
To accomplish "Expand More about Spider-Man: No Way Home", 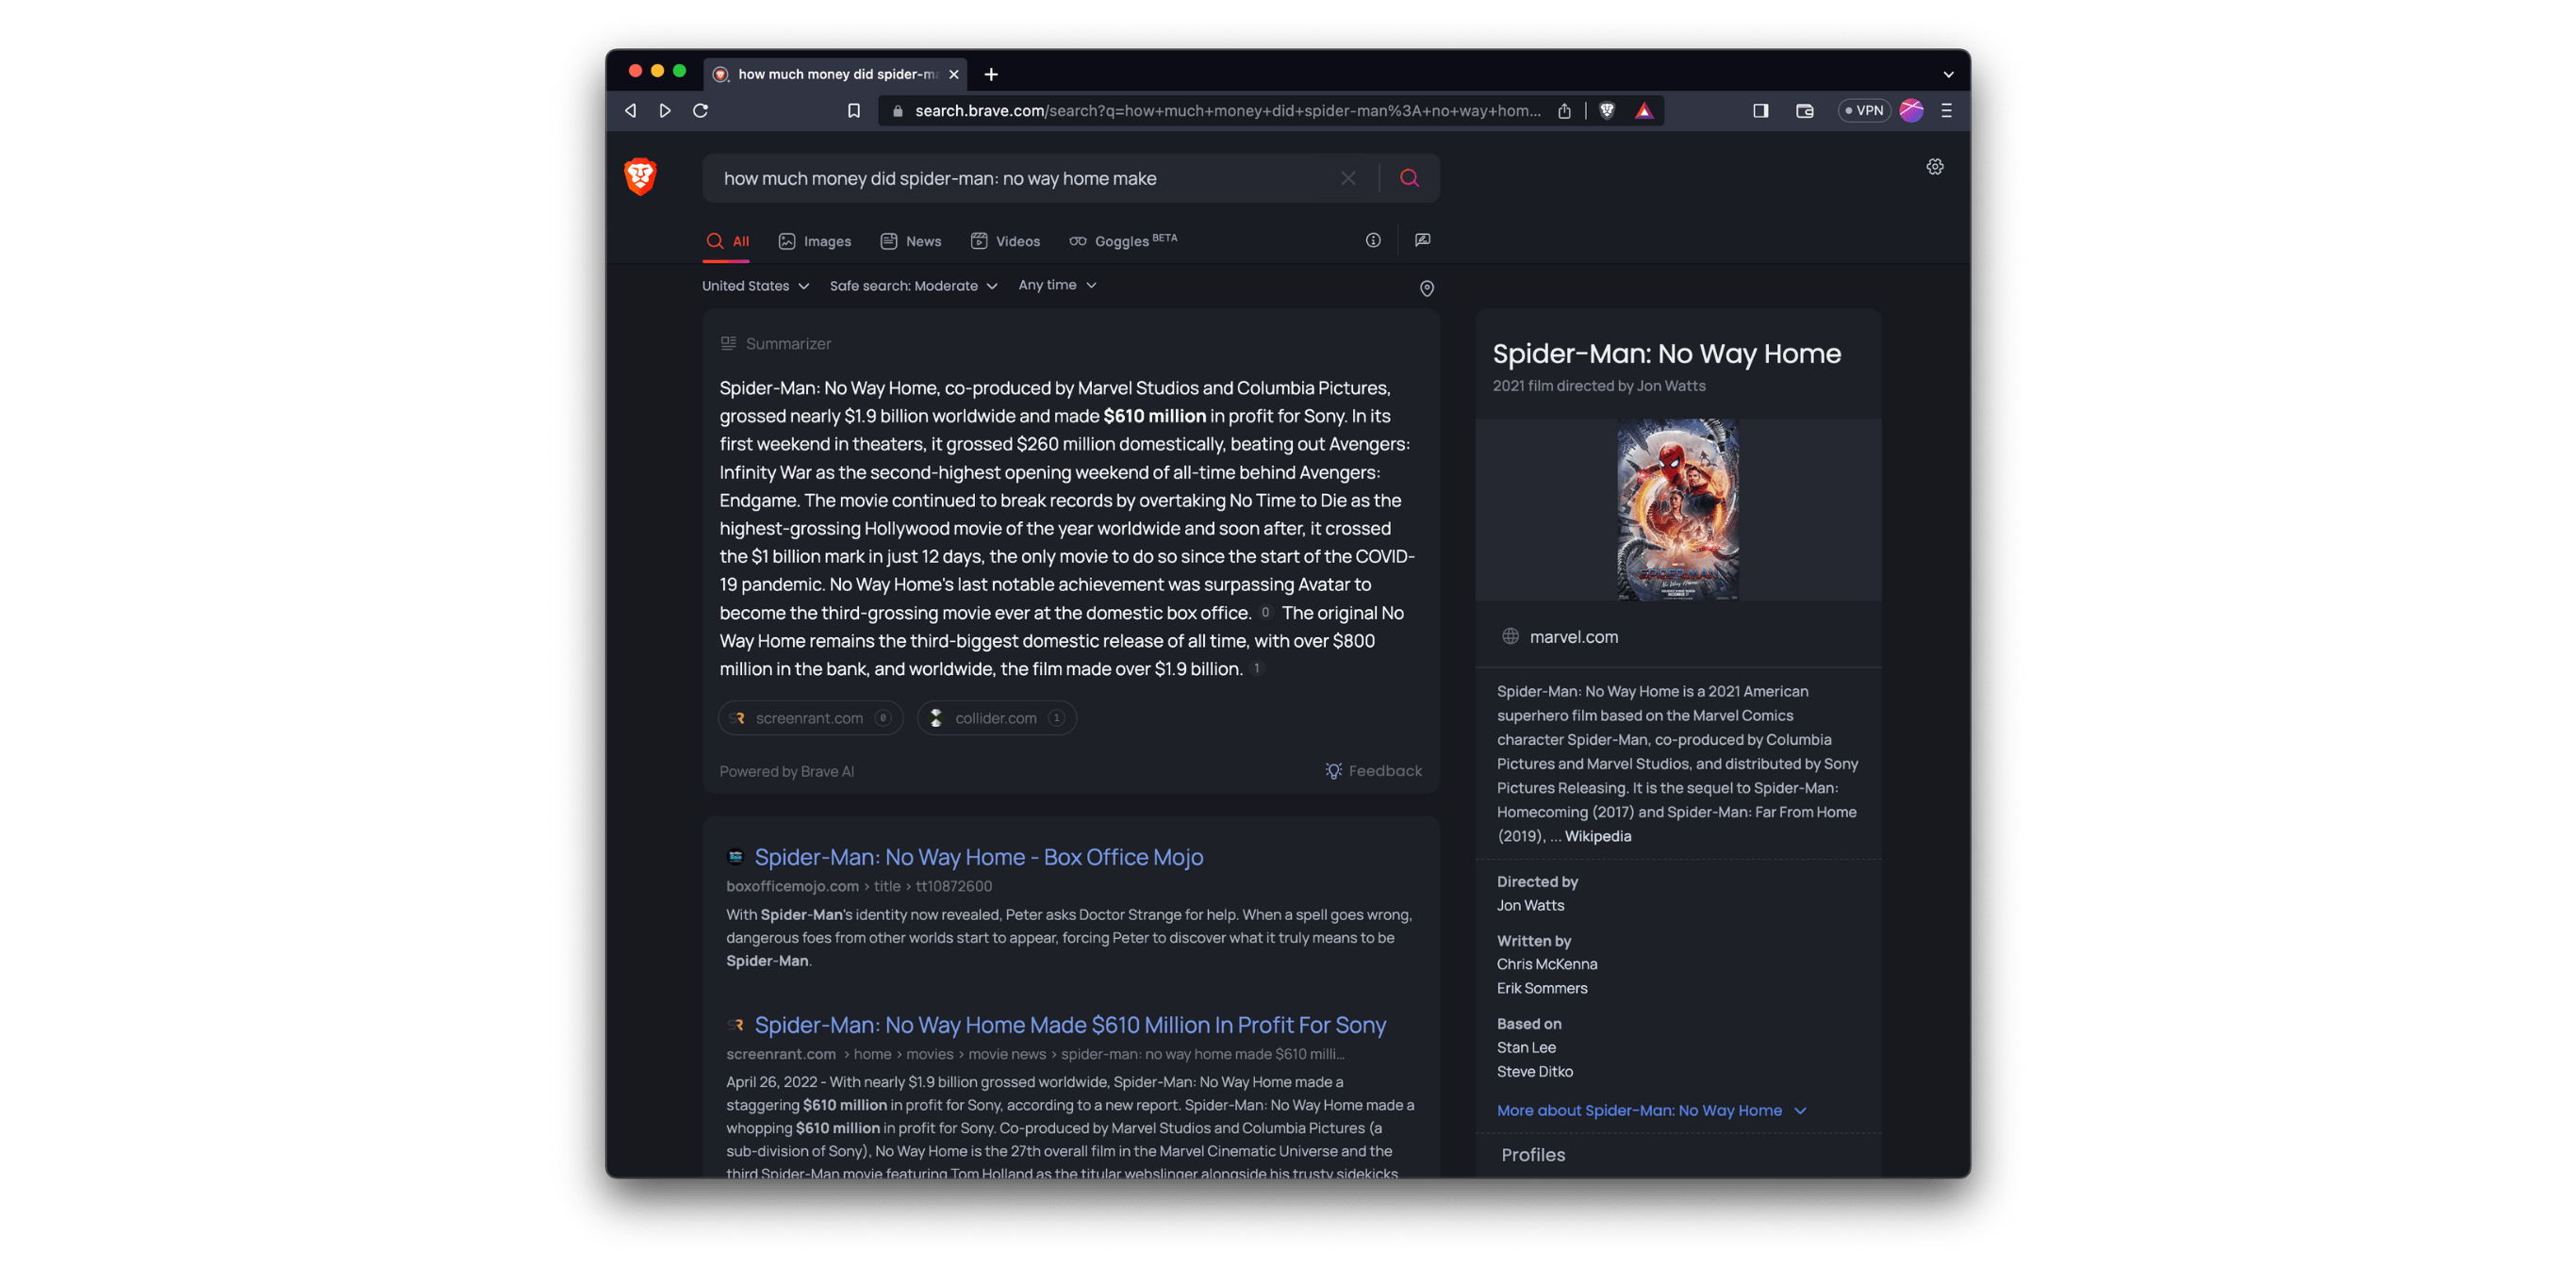I will [1651, 1110].
